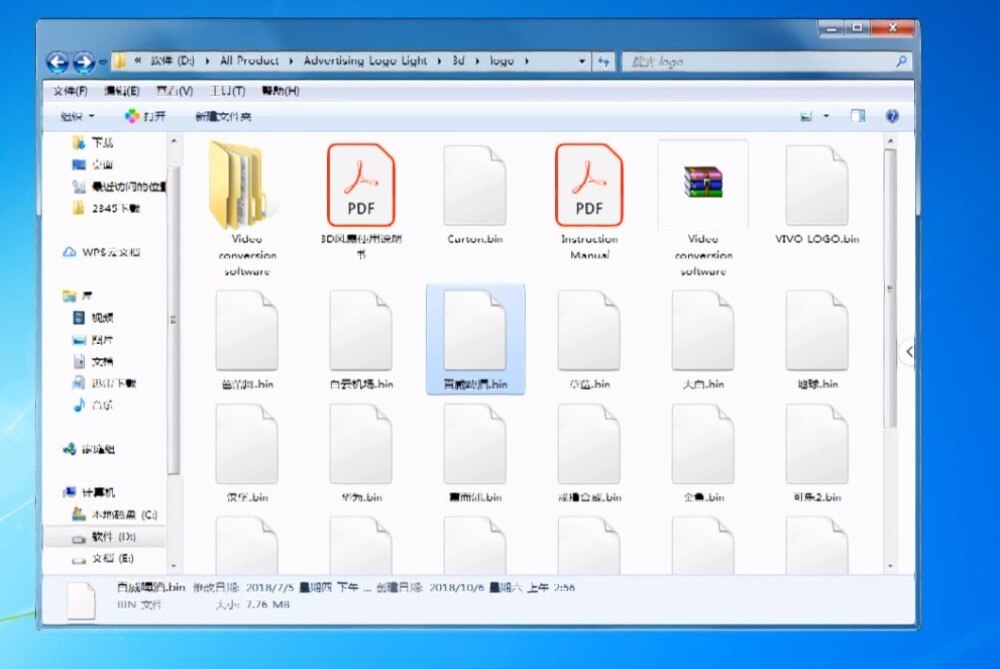Click the vertical scrollbar of file list
Viewport: 1000px width, 669px height.
[890, 289]
